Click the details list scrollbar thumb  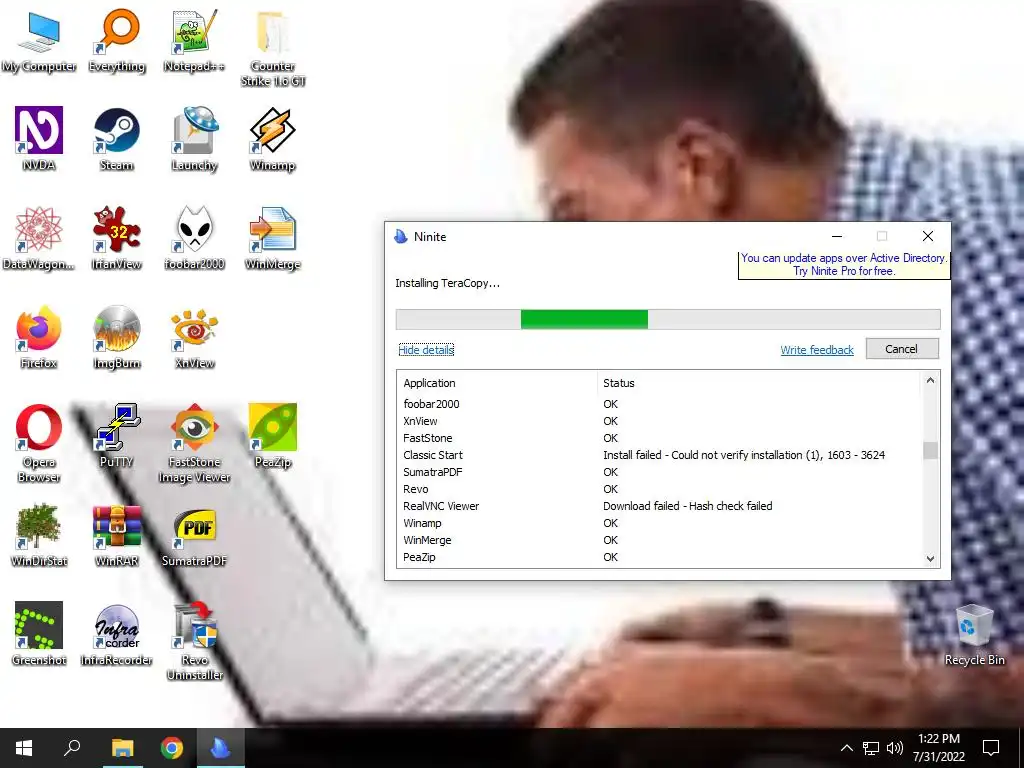pyautogui.click(x=930, y=451)
